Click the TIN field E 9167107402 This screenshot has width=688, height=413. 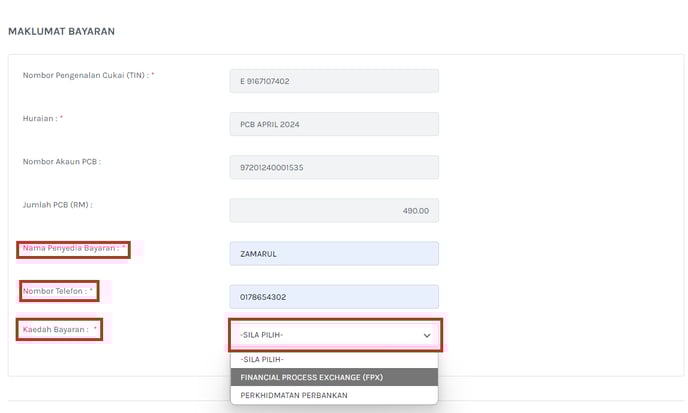(x=334, y=81)
